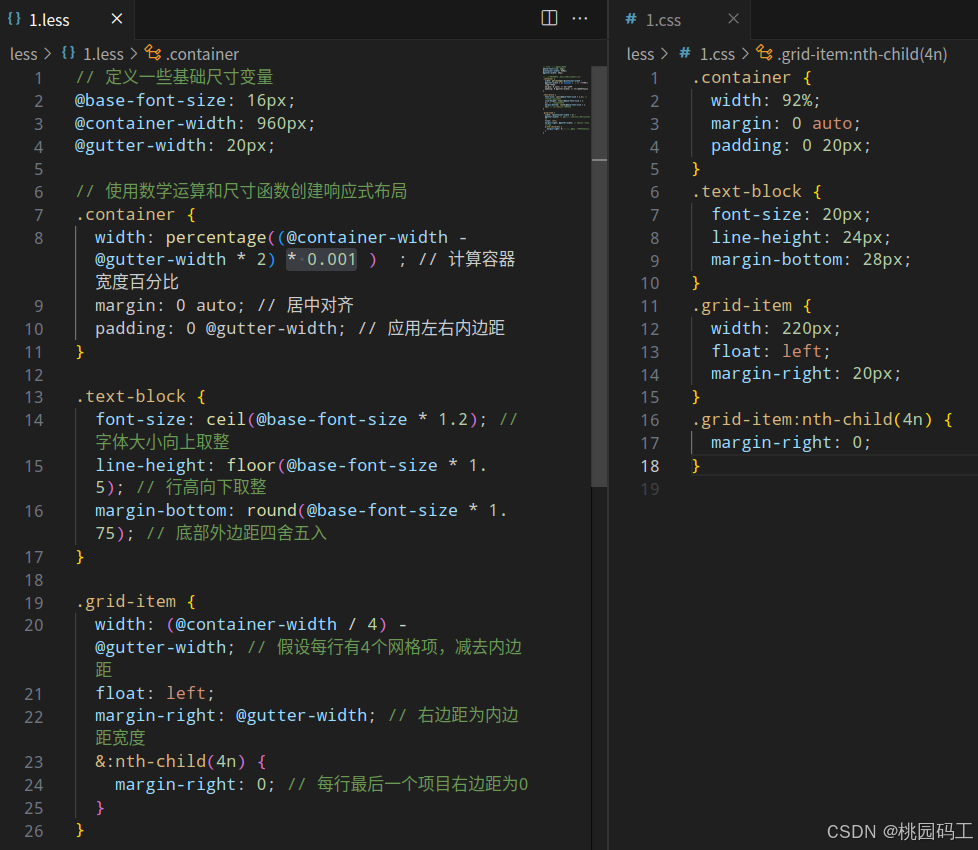
Task: Click the symbol icon before .container breadcrumb
Action: point(153,53)
